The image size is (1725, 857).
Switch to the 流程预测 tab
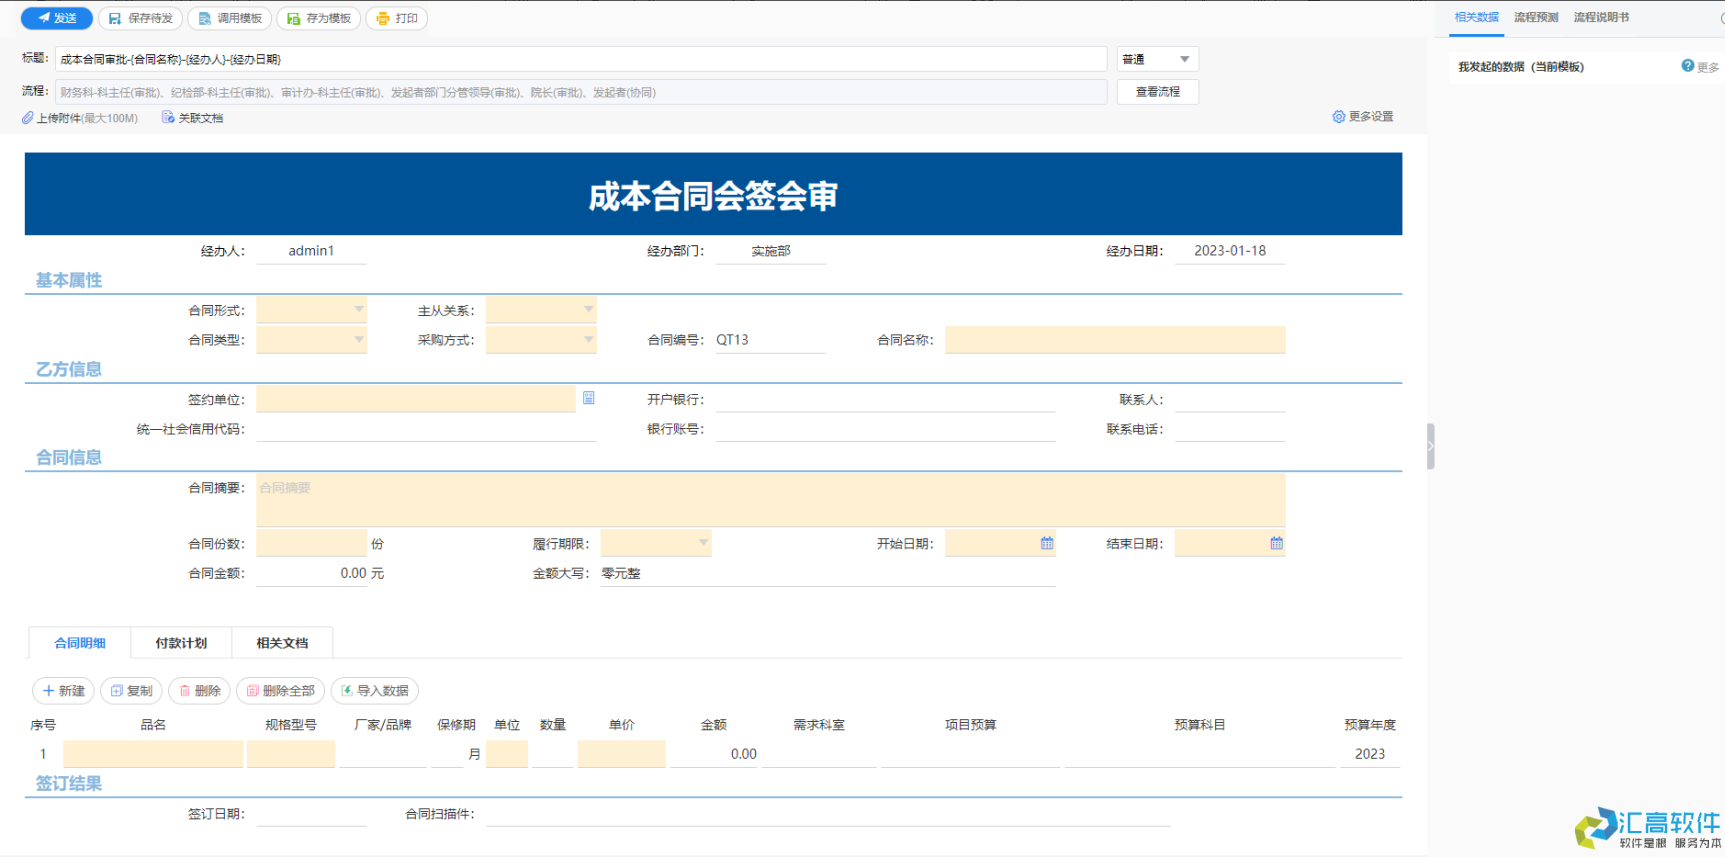(1536, 17)
